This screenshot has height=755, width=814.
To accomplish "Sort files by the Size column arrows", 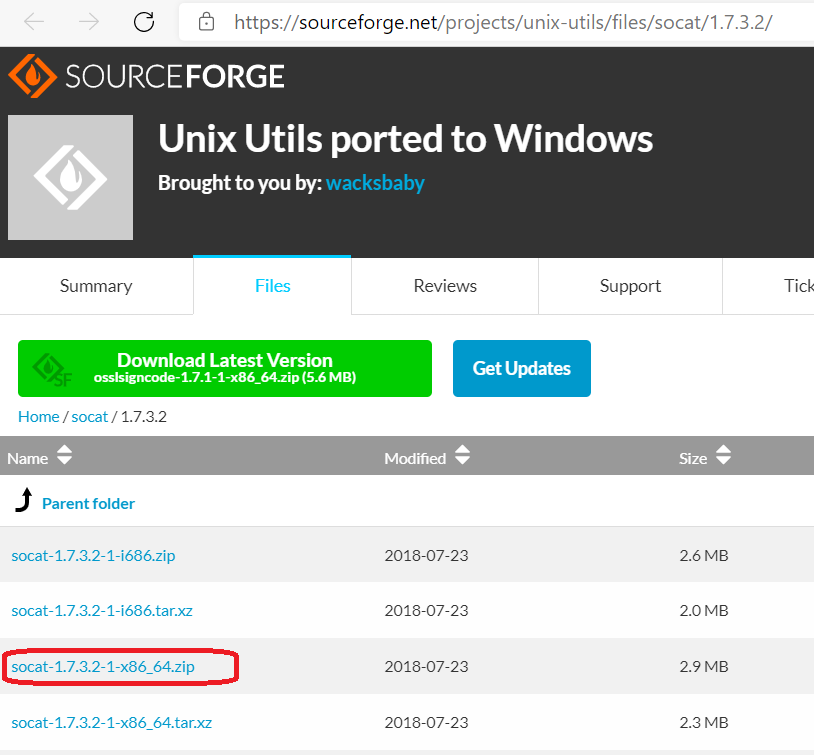I will click(723, 457).
